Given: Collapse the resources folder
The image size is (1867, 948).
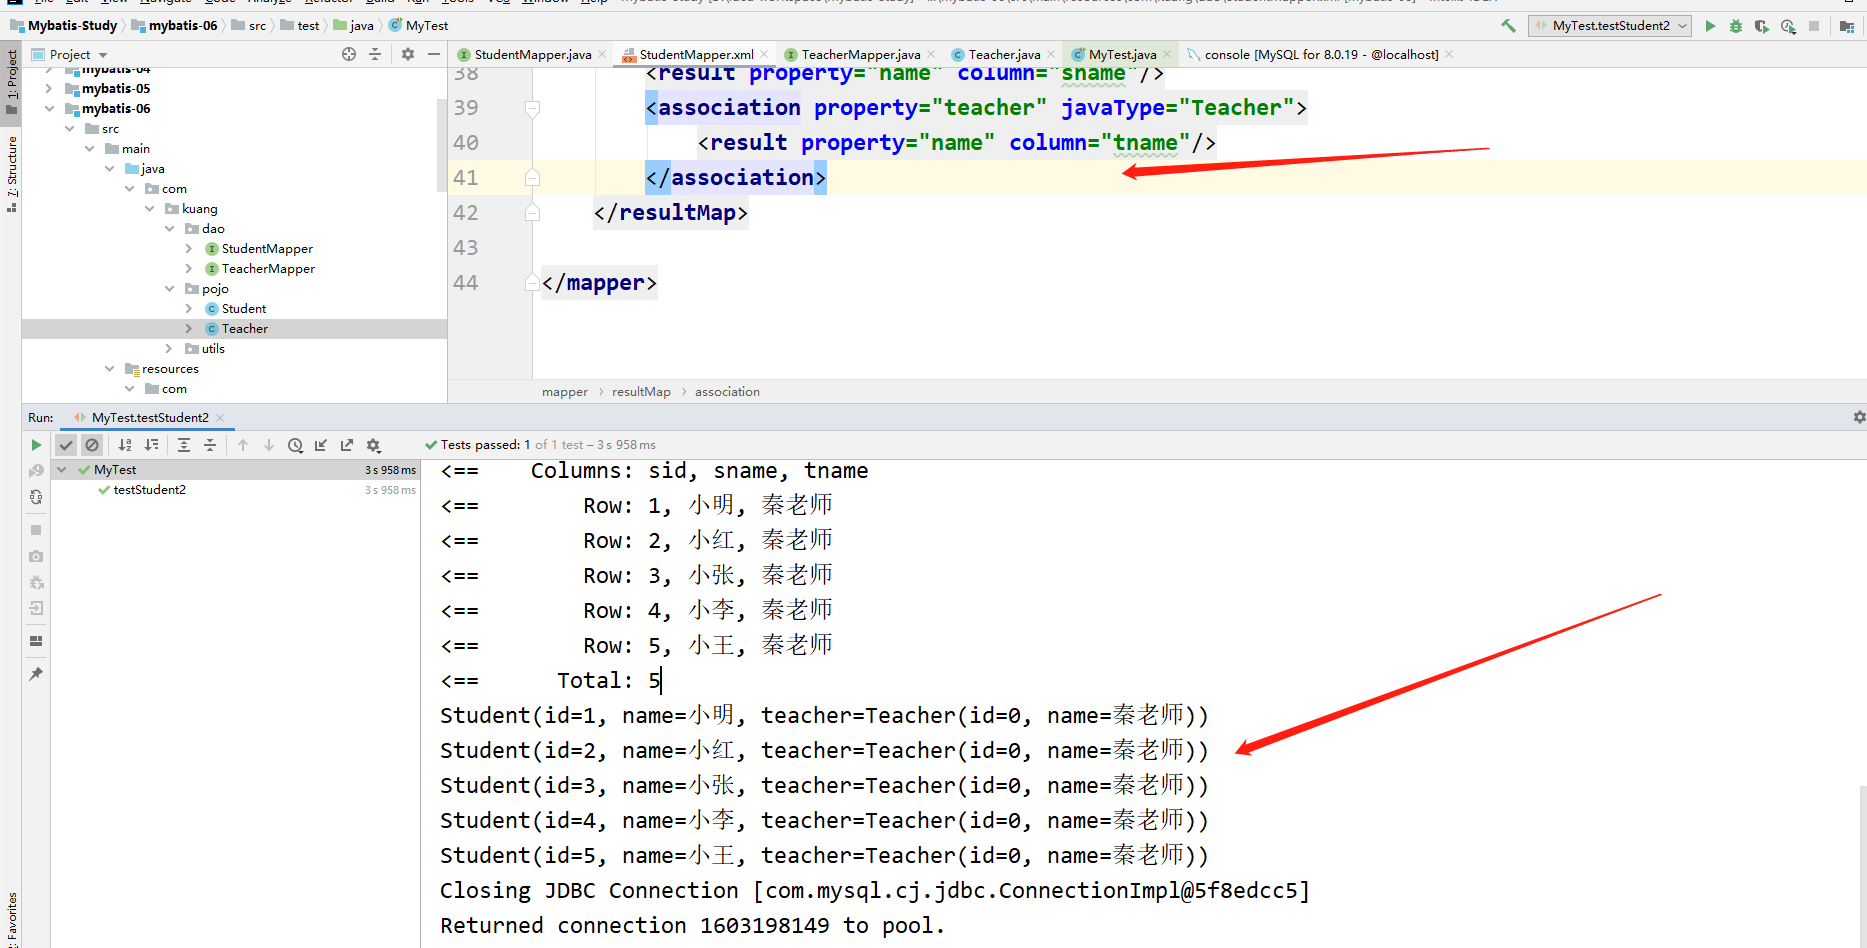Looking at the screenshot, I should tap(109, 369).
